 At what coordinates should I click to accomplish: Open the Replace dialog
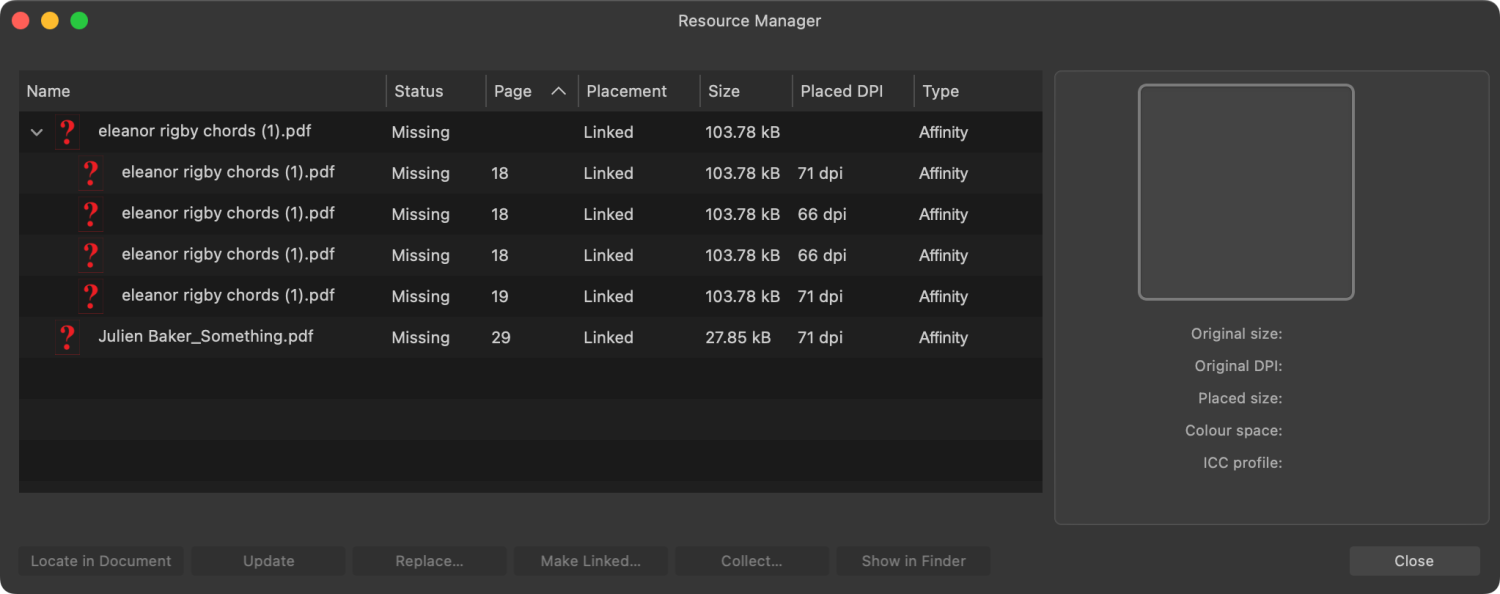pos(429,561)
